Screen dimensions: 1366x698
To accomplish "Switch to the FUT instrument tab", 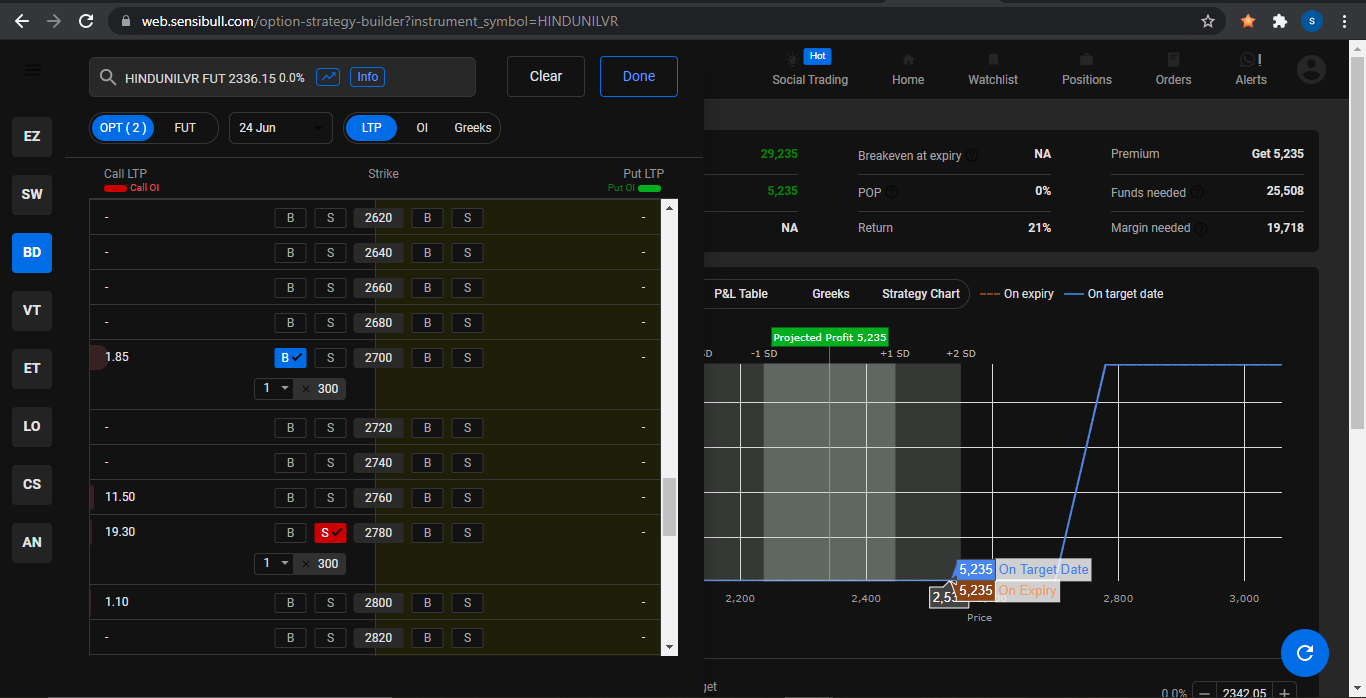I will pos(185,128).
